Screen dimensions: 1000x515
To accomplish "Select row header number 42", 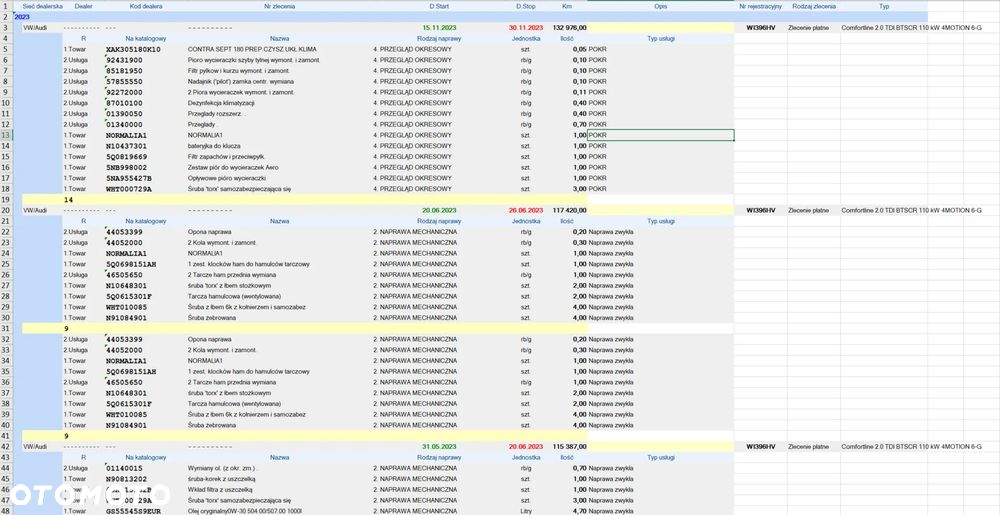I will (6, 447).
